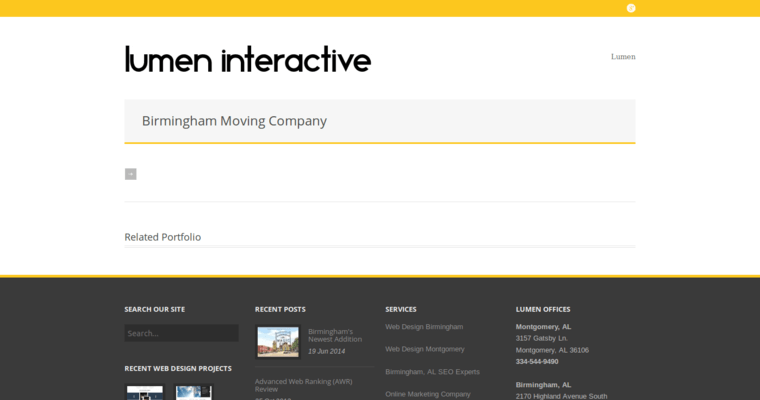Go to the Web Design Birmingham service
Image resolution: width=760 pixels, height=400 pixels.
tap(424, 327)
